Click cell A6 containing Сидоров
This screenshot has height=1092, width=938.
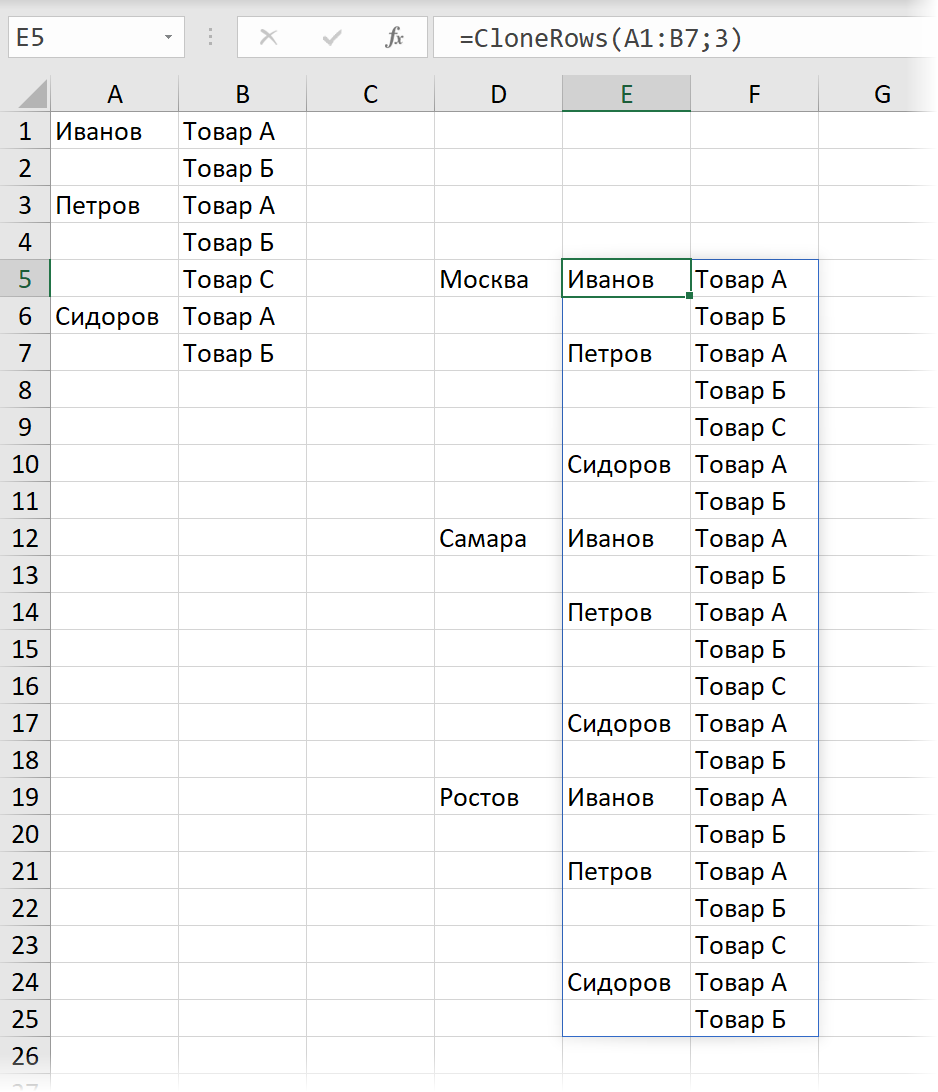pyautogui.click(x=115, y=317)
